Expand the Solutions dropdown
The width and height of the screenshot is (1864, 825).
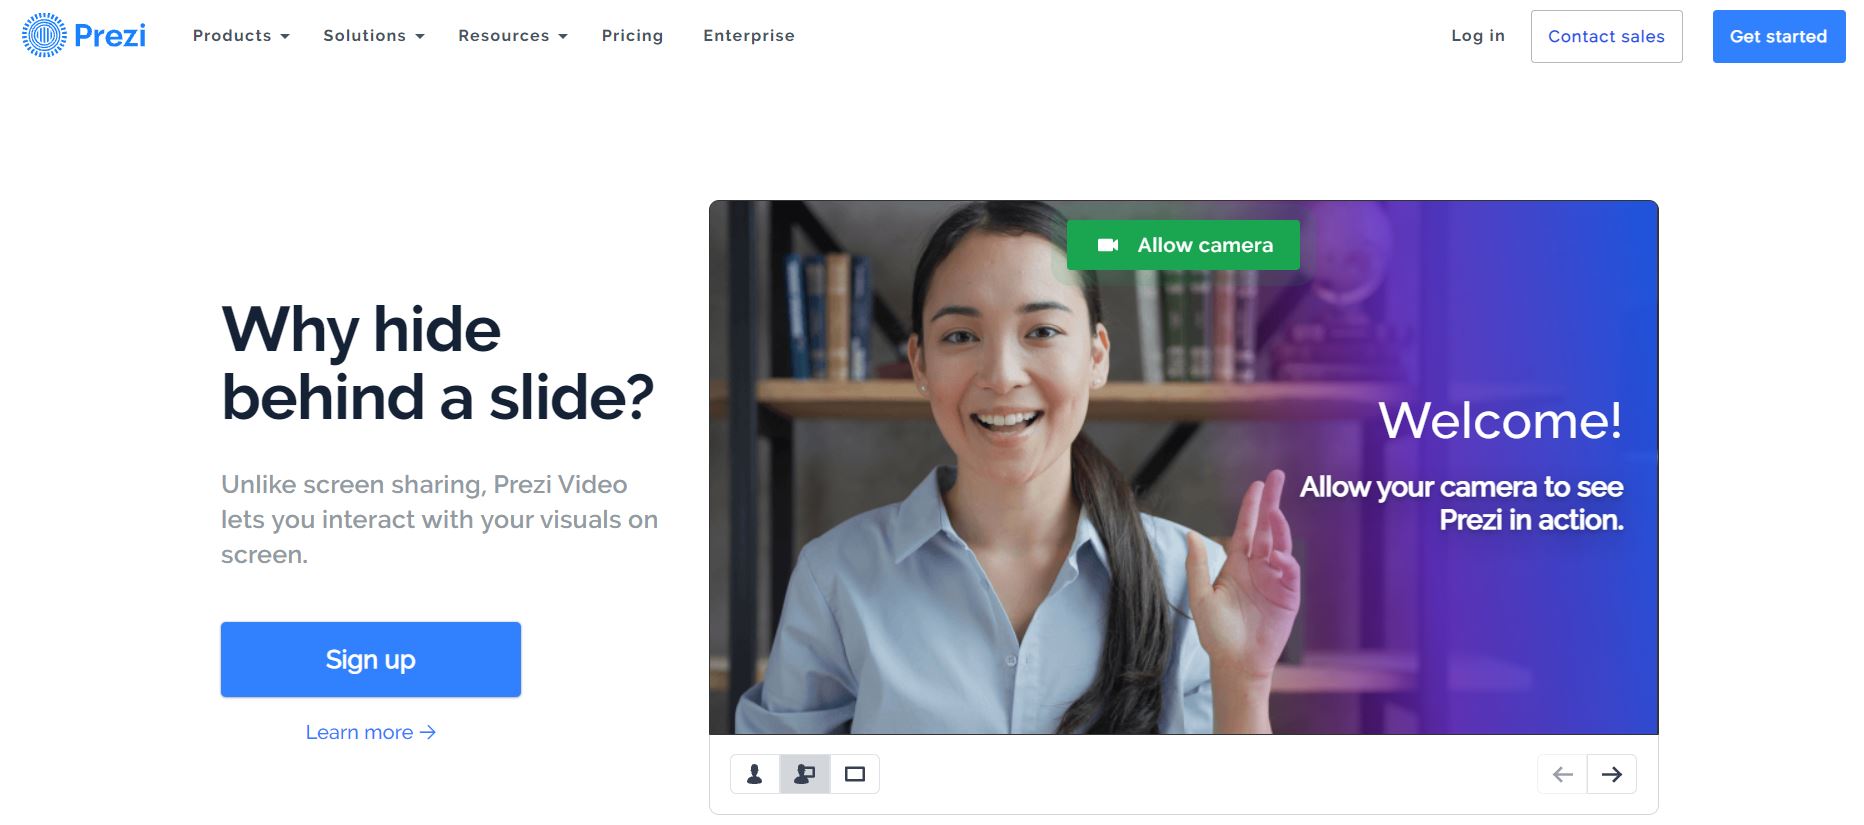(x=374, y=36)
